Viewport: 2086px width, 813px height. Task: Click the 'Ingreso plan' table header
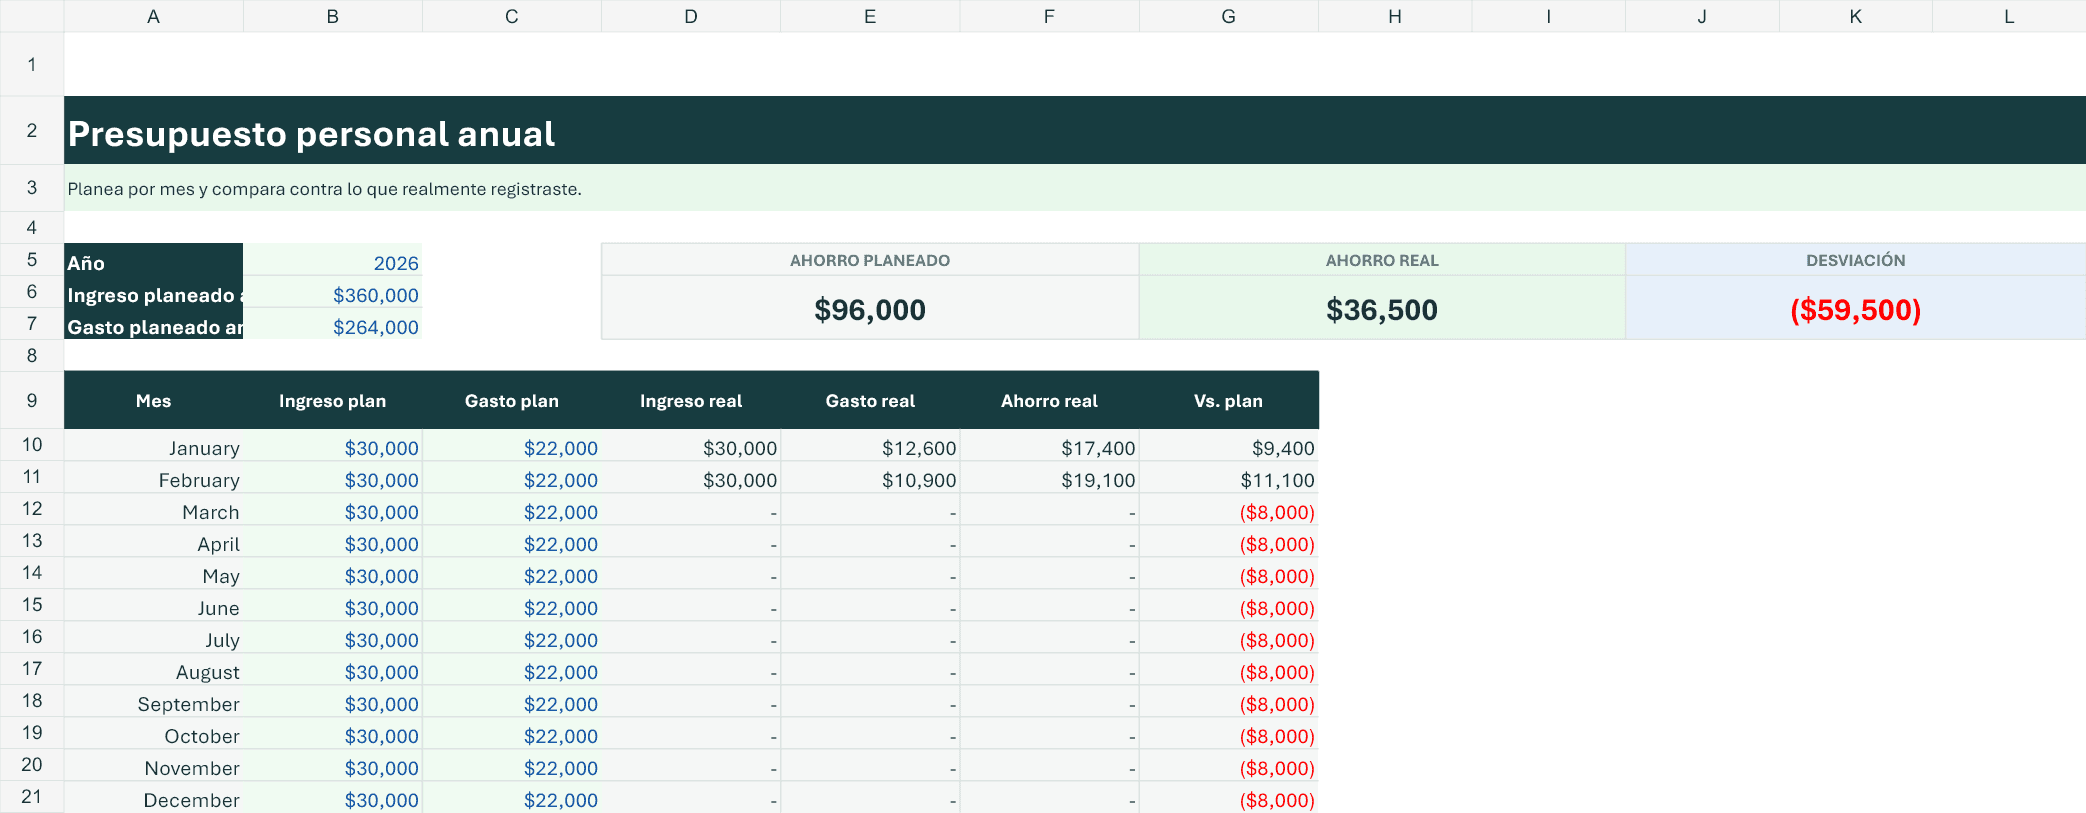coord(333,401)
